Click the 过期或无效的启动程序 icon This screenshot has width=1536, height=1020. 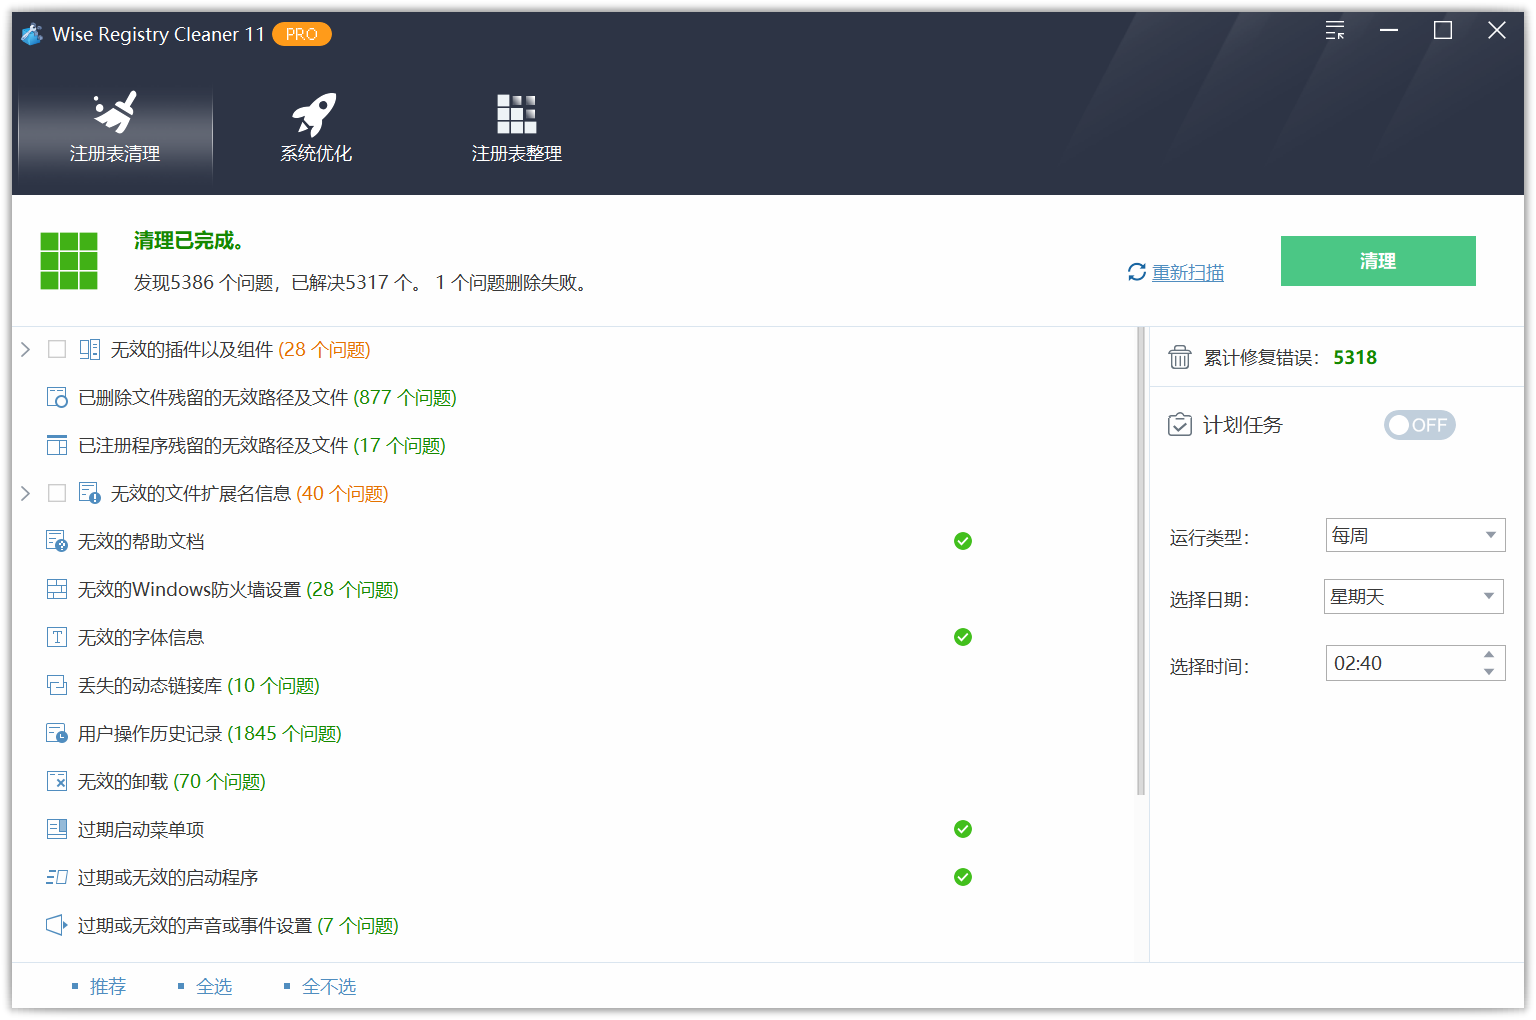pyautogui.click(x=57, y=877)
